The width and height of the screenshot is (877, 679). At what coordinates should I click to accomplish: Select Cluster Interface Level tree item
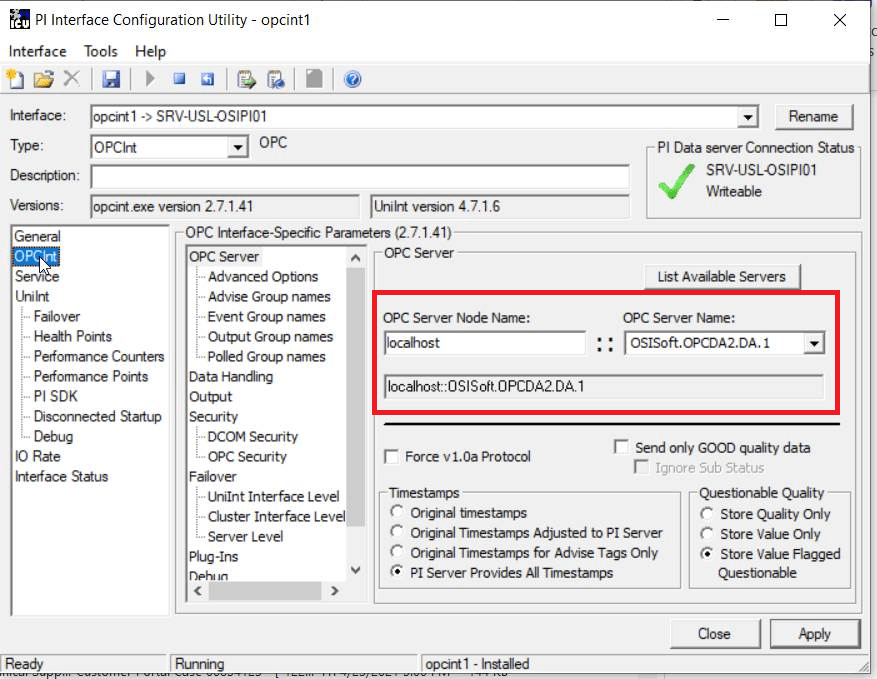[x=276, y=516]
